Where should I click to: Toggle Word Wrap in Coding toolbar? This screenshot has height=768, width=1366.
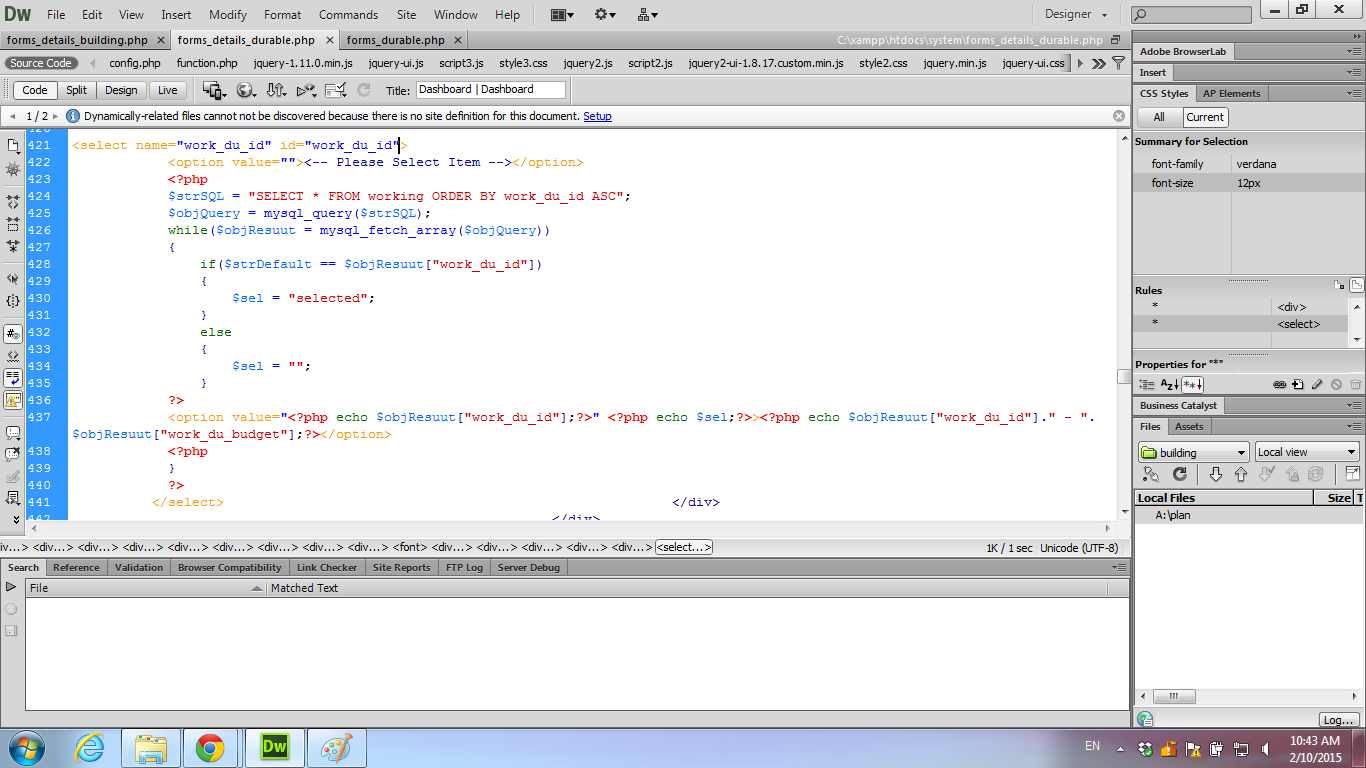pos(13,378)
